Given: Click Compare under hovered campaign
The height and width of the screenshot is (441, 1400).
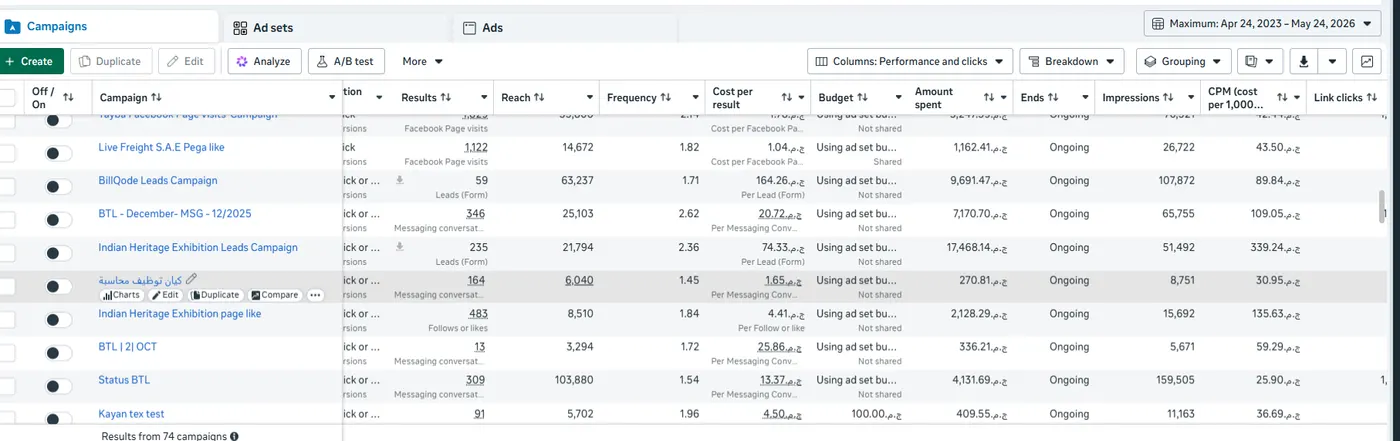Looking at the screenshot, I should [x=275, y=295].
